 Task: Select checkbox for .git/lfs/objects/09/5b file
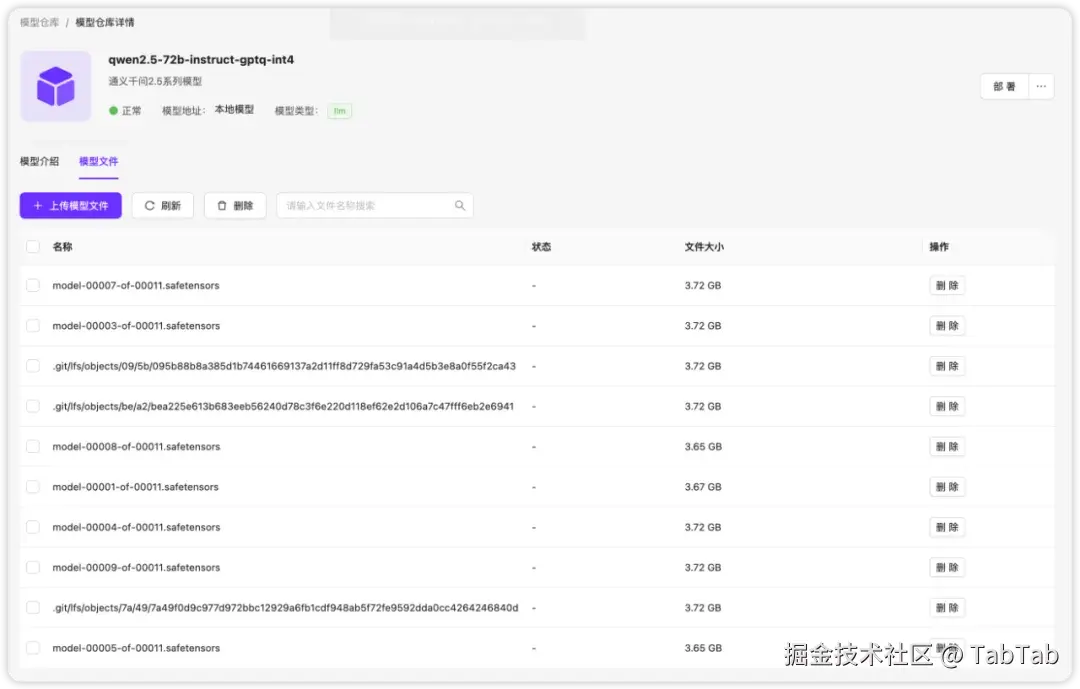pos(32,366)
